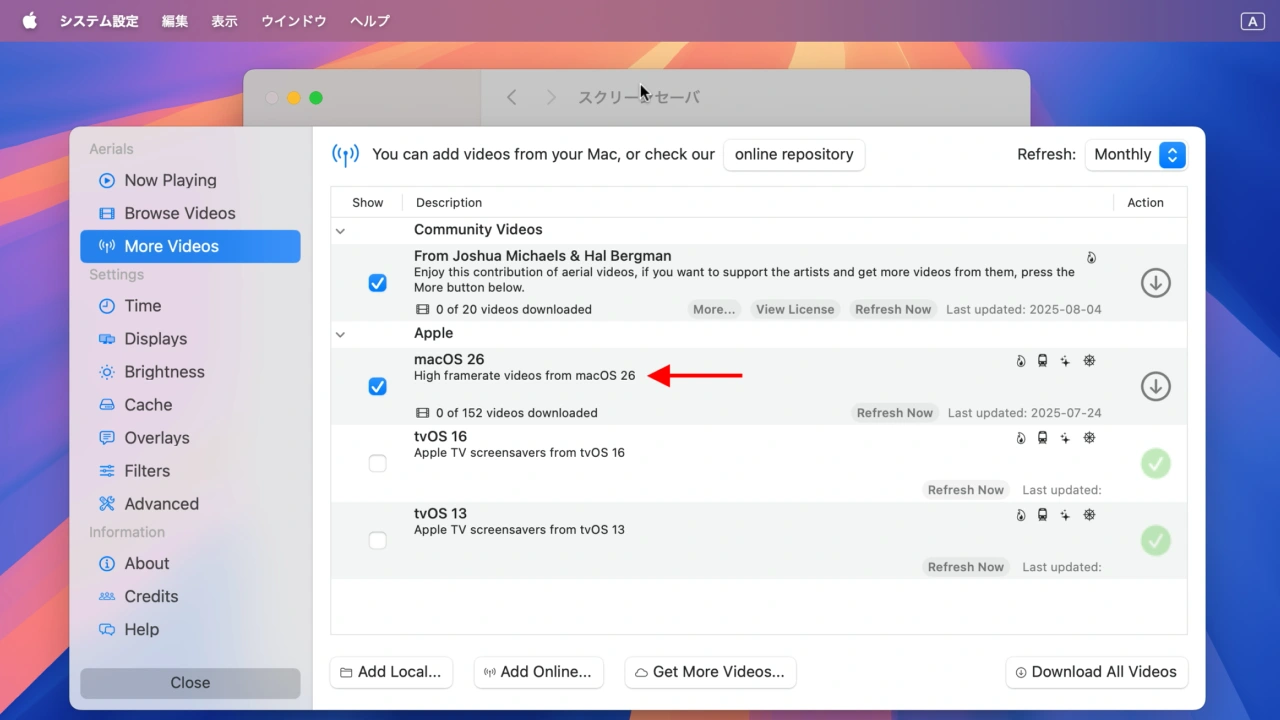Open Browse Videos in the sidebar
Screen dimensions: 1280x720
tap(179, 213)
